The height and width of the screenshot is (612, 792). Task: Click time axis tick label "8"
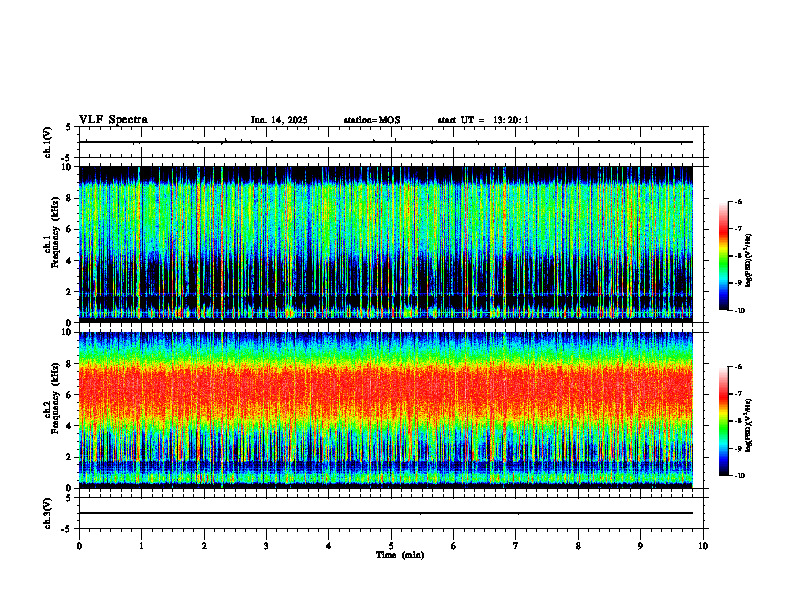[578, 546]
